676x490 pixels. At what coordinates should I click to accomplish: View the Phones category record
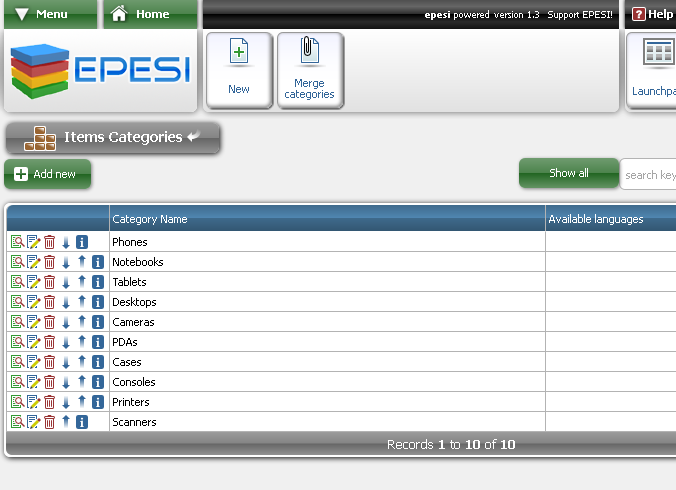[17, 242]
